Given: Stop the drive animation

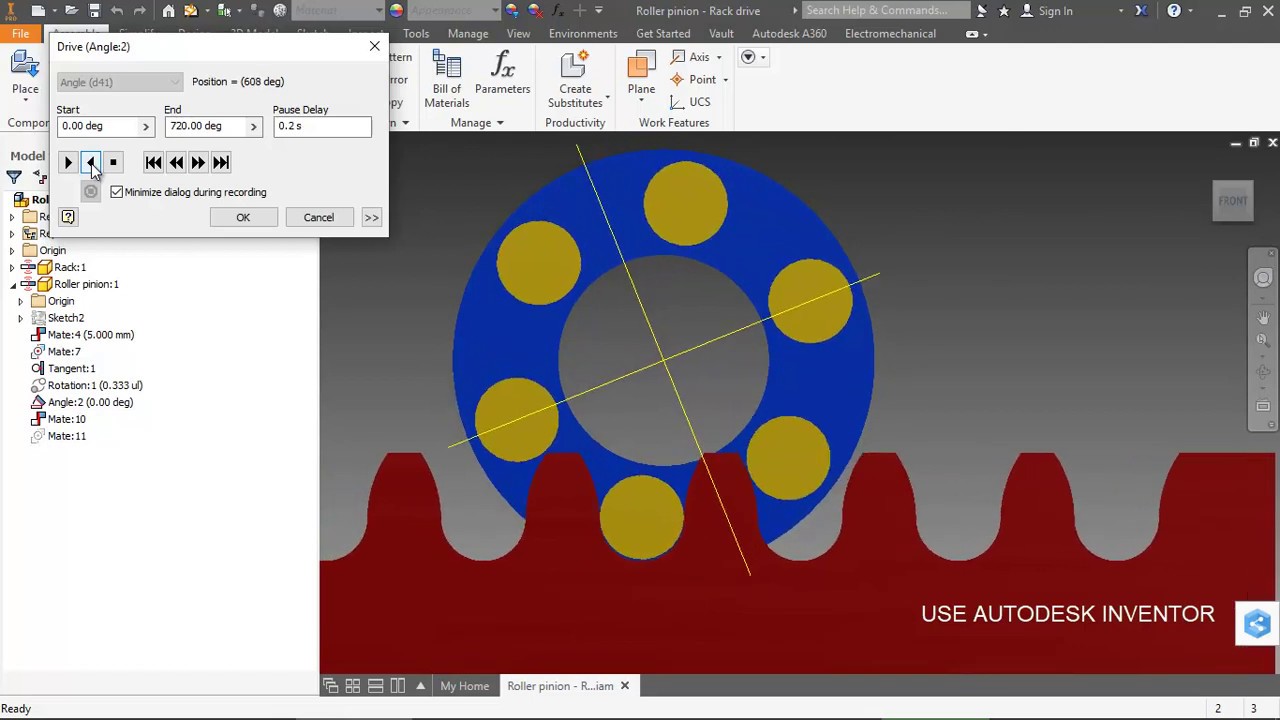Looking at the screenshot, I should (112, 162).
